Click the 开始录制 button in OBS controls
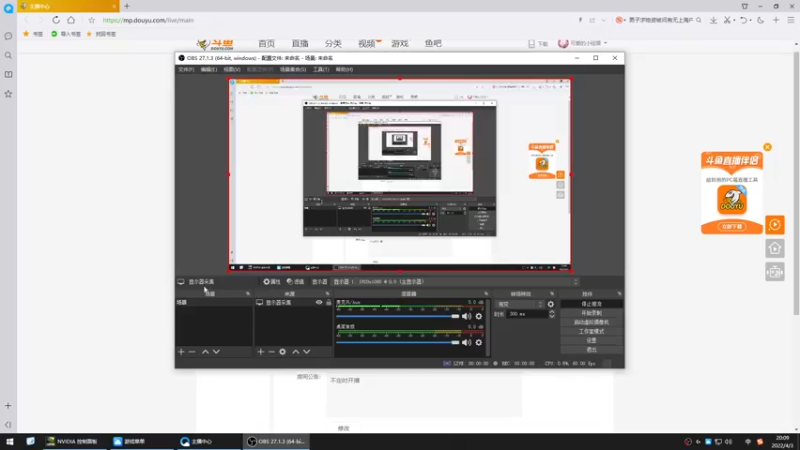This screenshot has height=450, width=800. tap(591, 313)
